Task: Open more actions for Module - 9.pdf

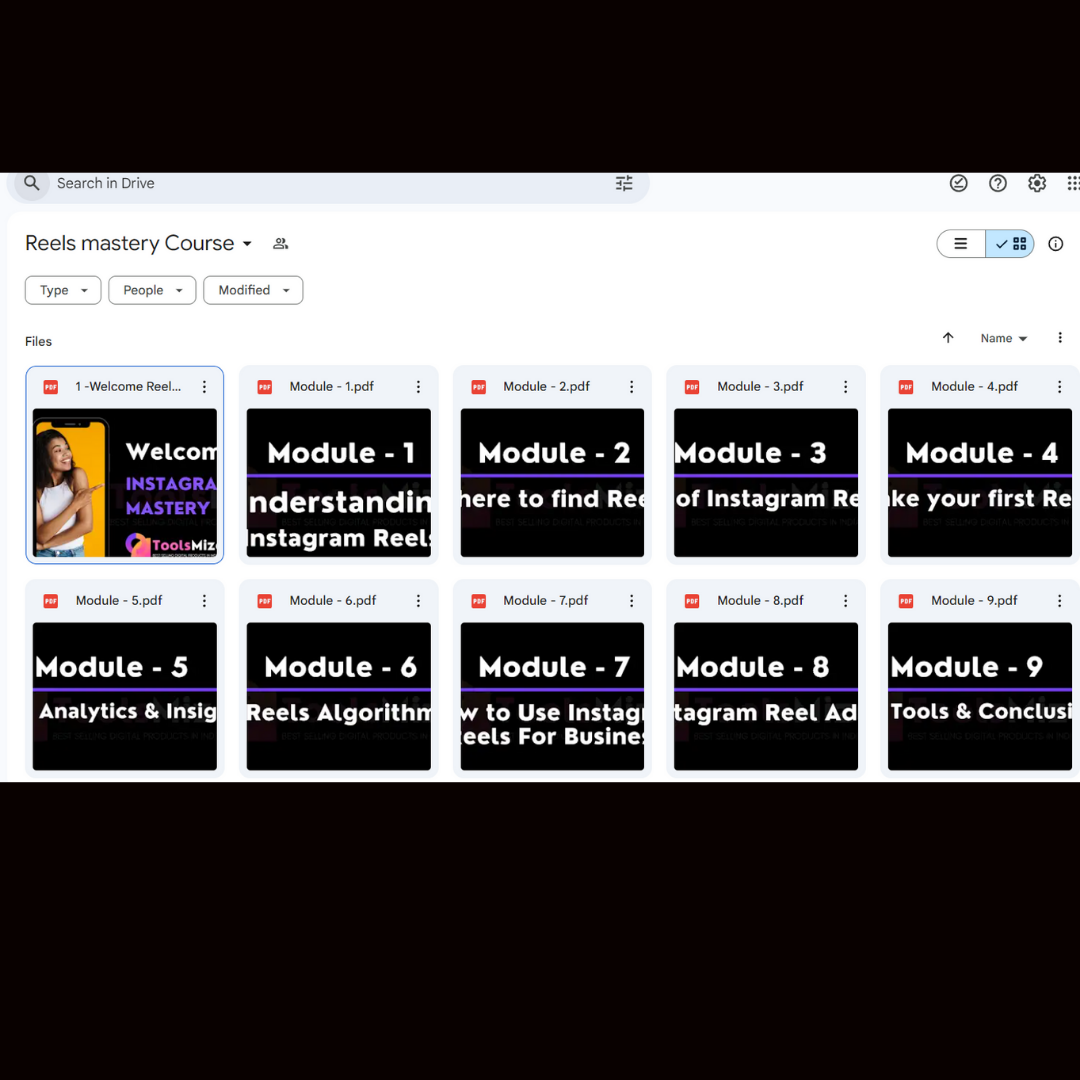Action: [1060, 601]
